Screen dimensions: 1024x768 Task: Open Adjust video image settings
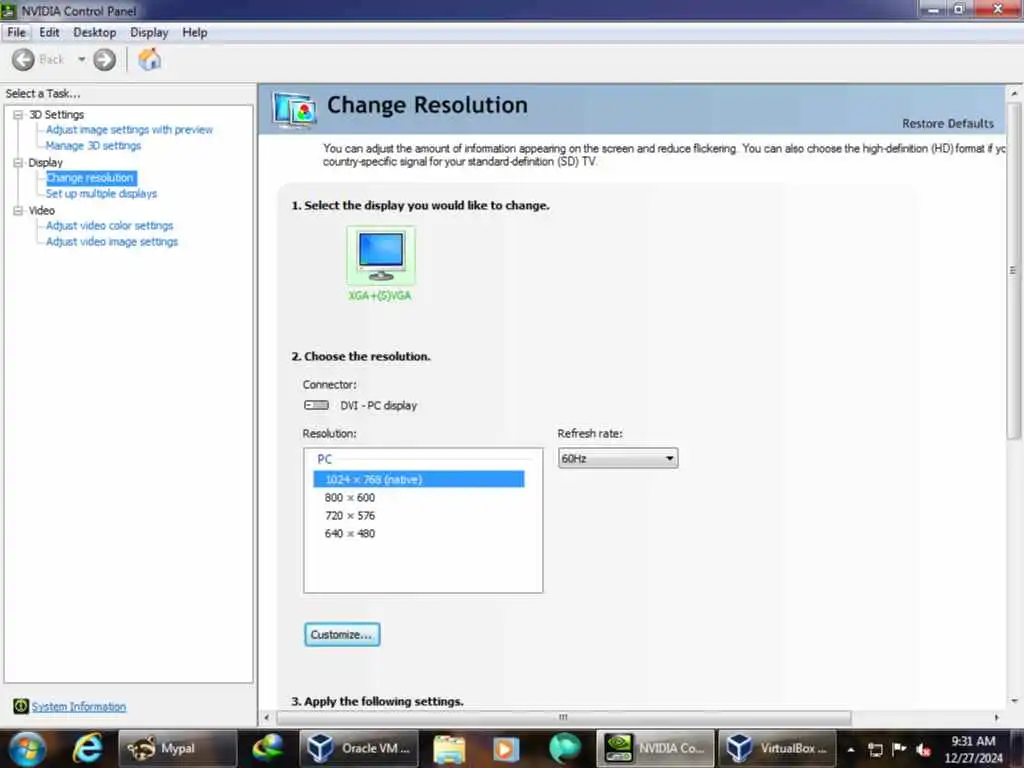(112, 242)
